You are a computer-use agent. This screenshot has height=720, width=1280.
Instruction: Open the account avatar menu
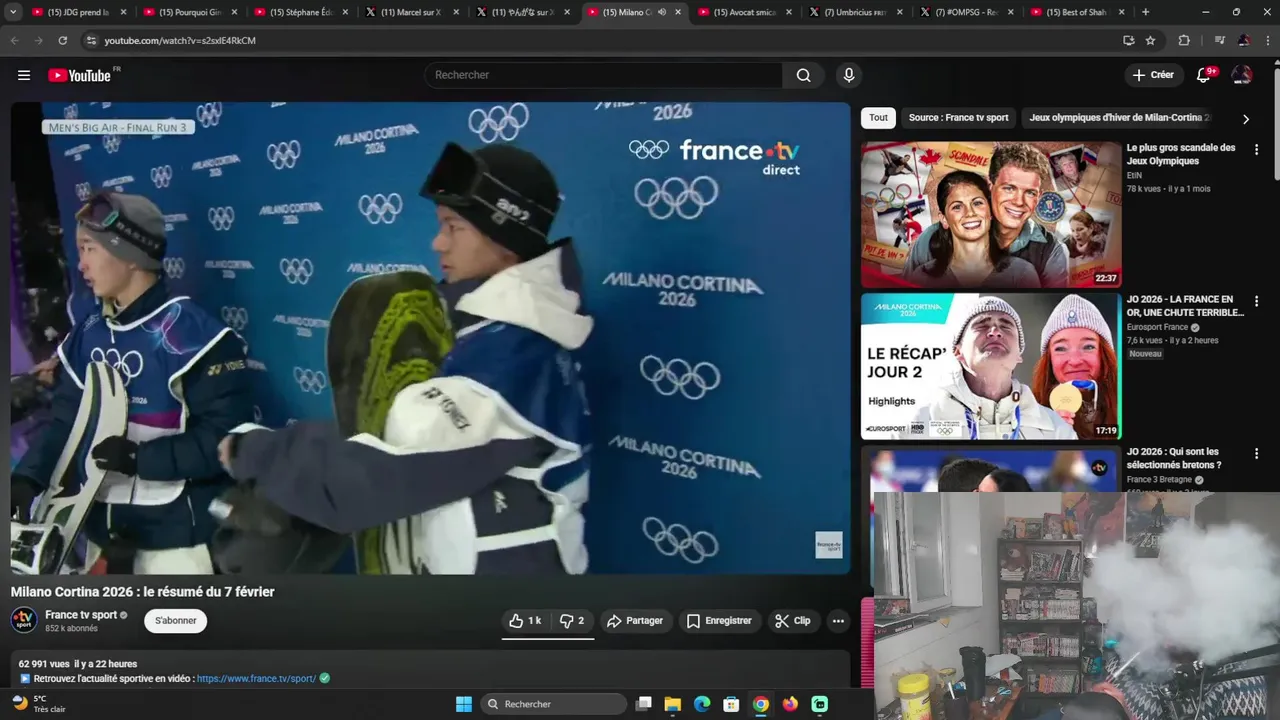(1242, 75)
